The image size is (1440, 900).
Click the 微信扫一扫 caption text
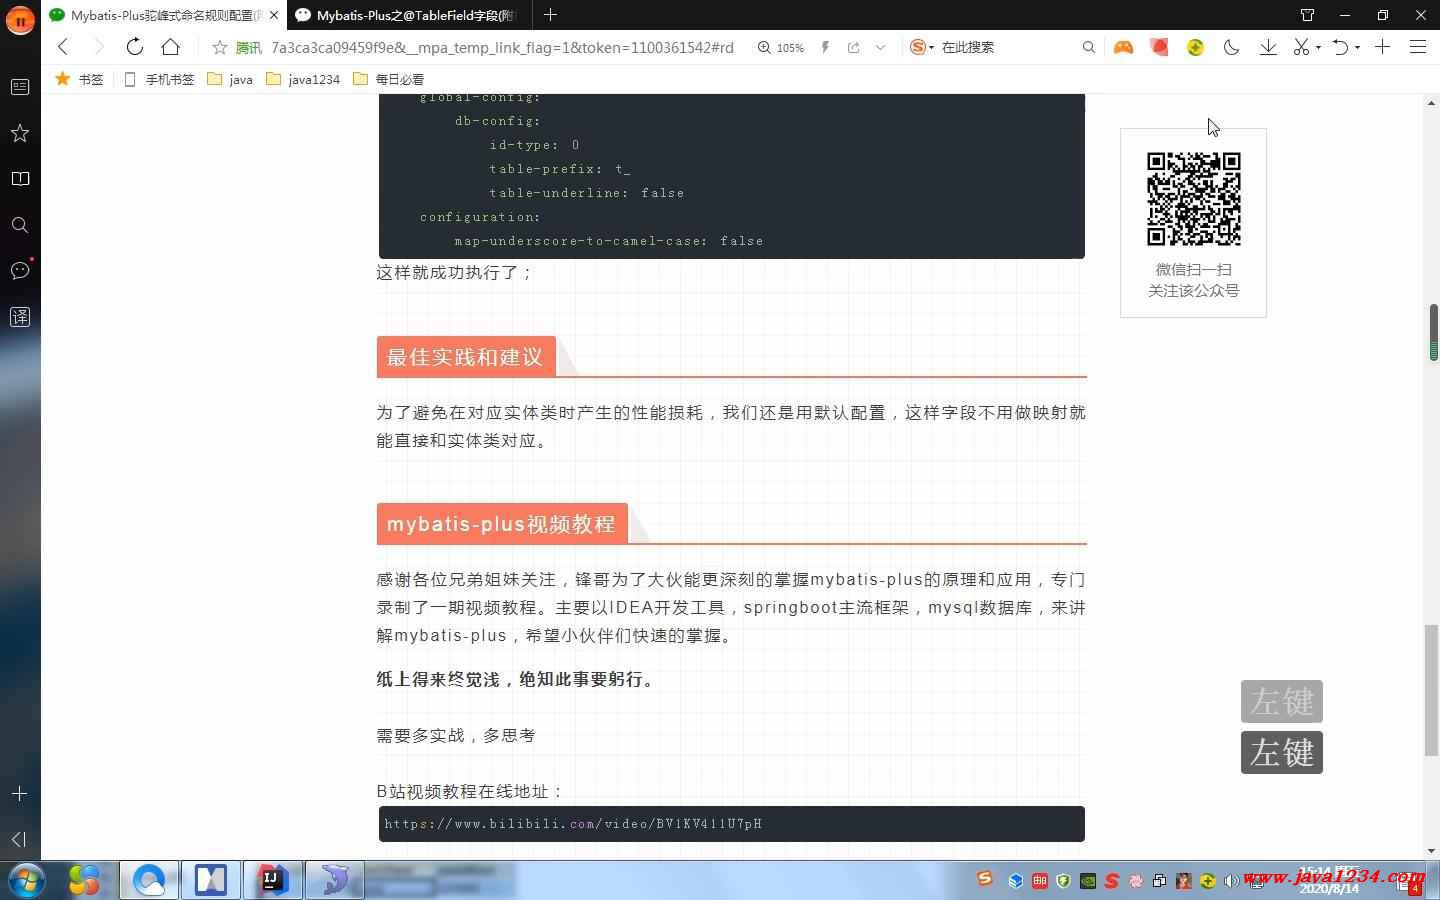pyautogui.click(x=1193, y=269)
